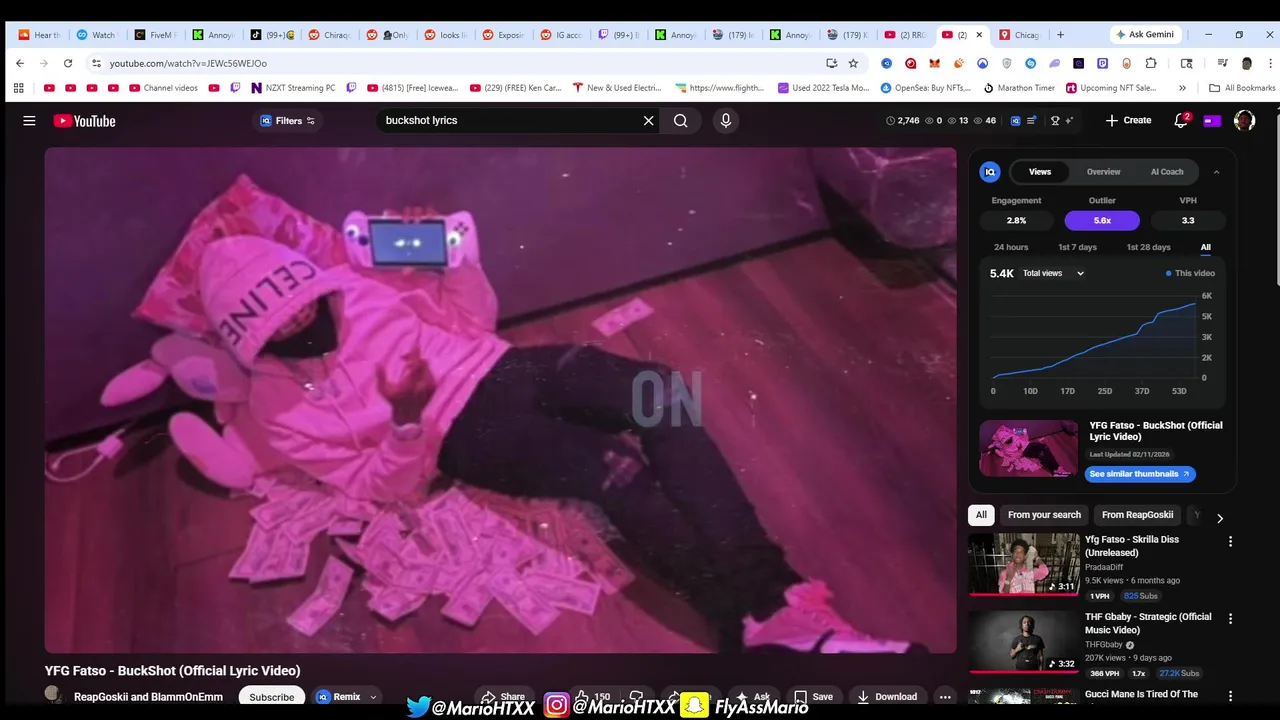Open the browser Extensions puzzle icon

(1151, 63)
